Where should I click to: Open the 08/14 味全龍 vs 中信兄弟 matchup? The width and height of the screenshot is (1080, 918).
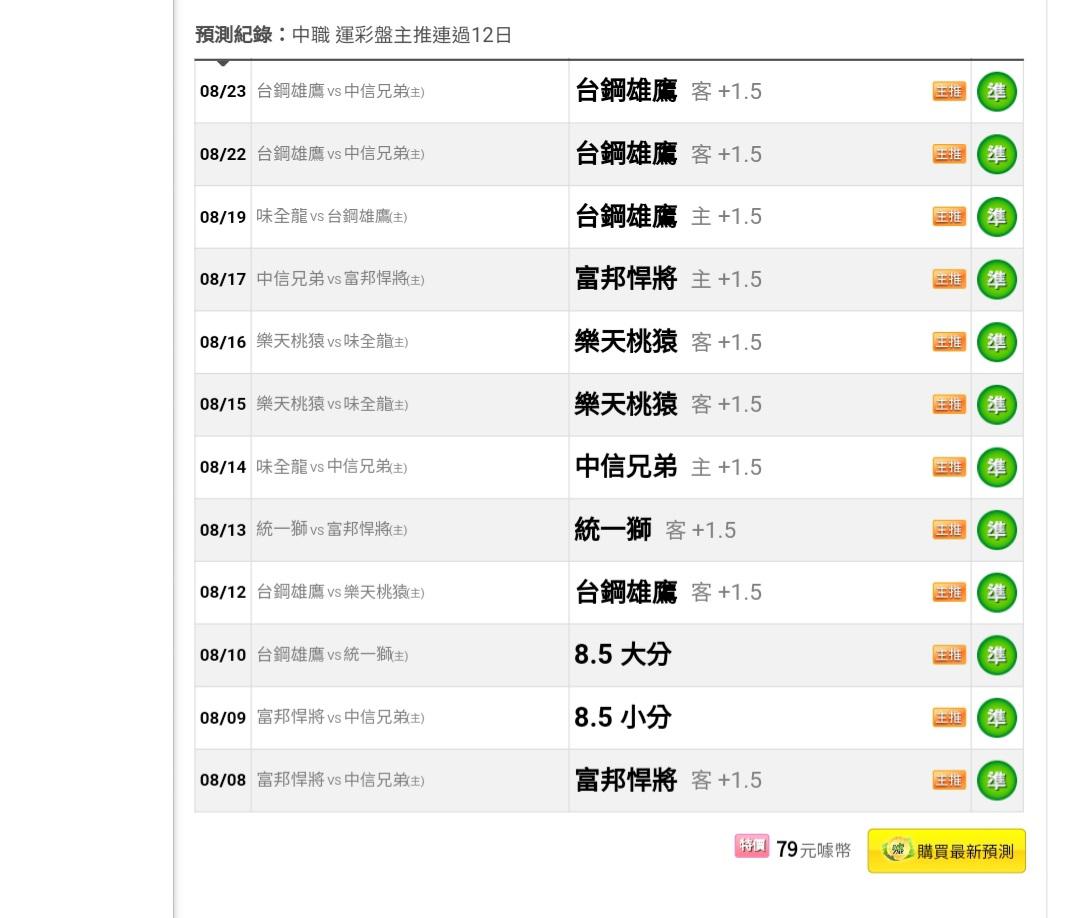pyautogui.click(x=332, y=467)
